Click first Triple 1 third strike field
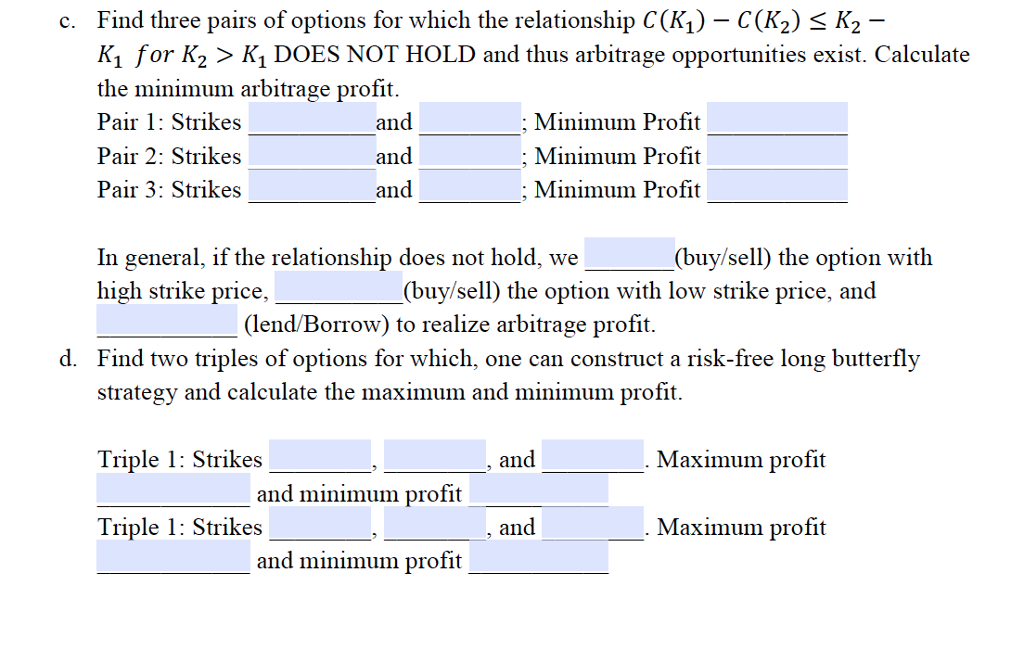The width and height of the screenshot is (1024, 649). pos(593,456)
